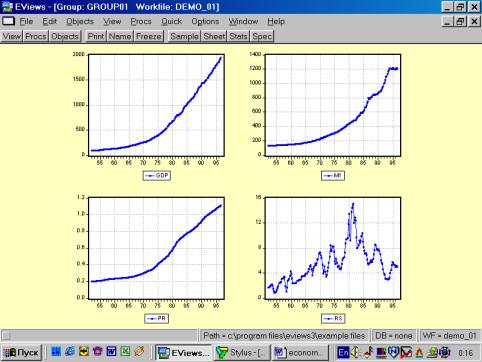Viewport: 482px width, 362px height.
Task: Click the View button on group toolbar
Action: click(x=12, y=36)
